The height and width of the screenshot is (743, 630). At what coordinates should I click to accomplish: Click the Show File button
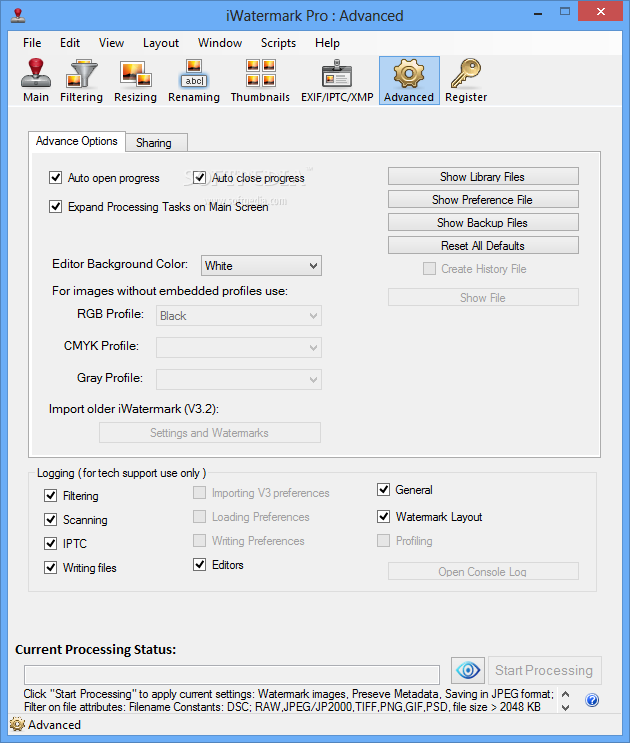click(483, 298)
